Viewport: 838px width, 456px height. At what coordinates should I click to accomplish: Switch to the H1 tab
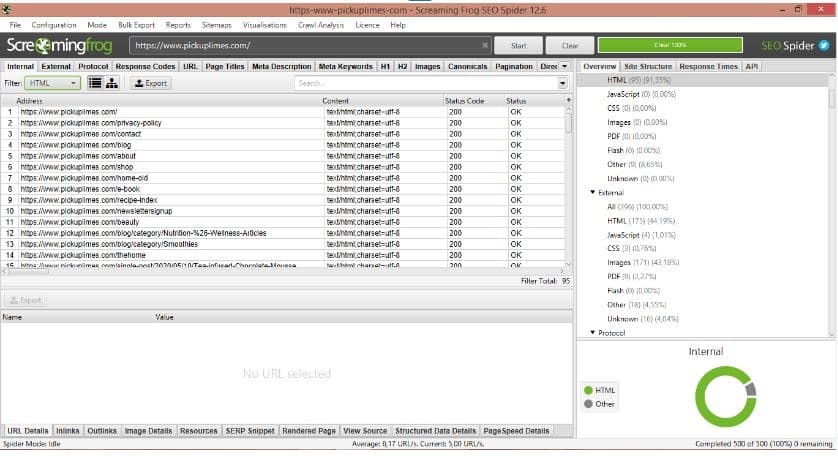(385, 66)
